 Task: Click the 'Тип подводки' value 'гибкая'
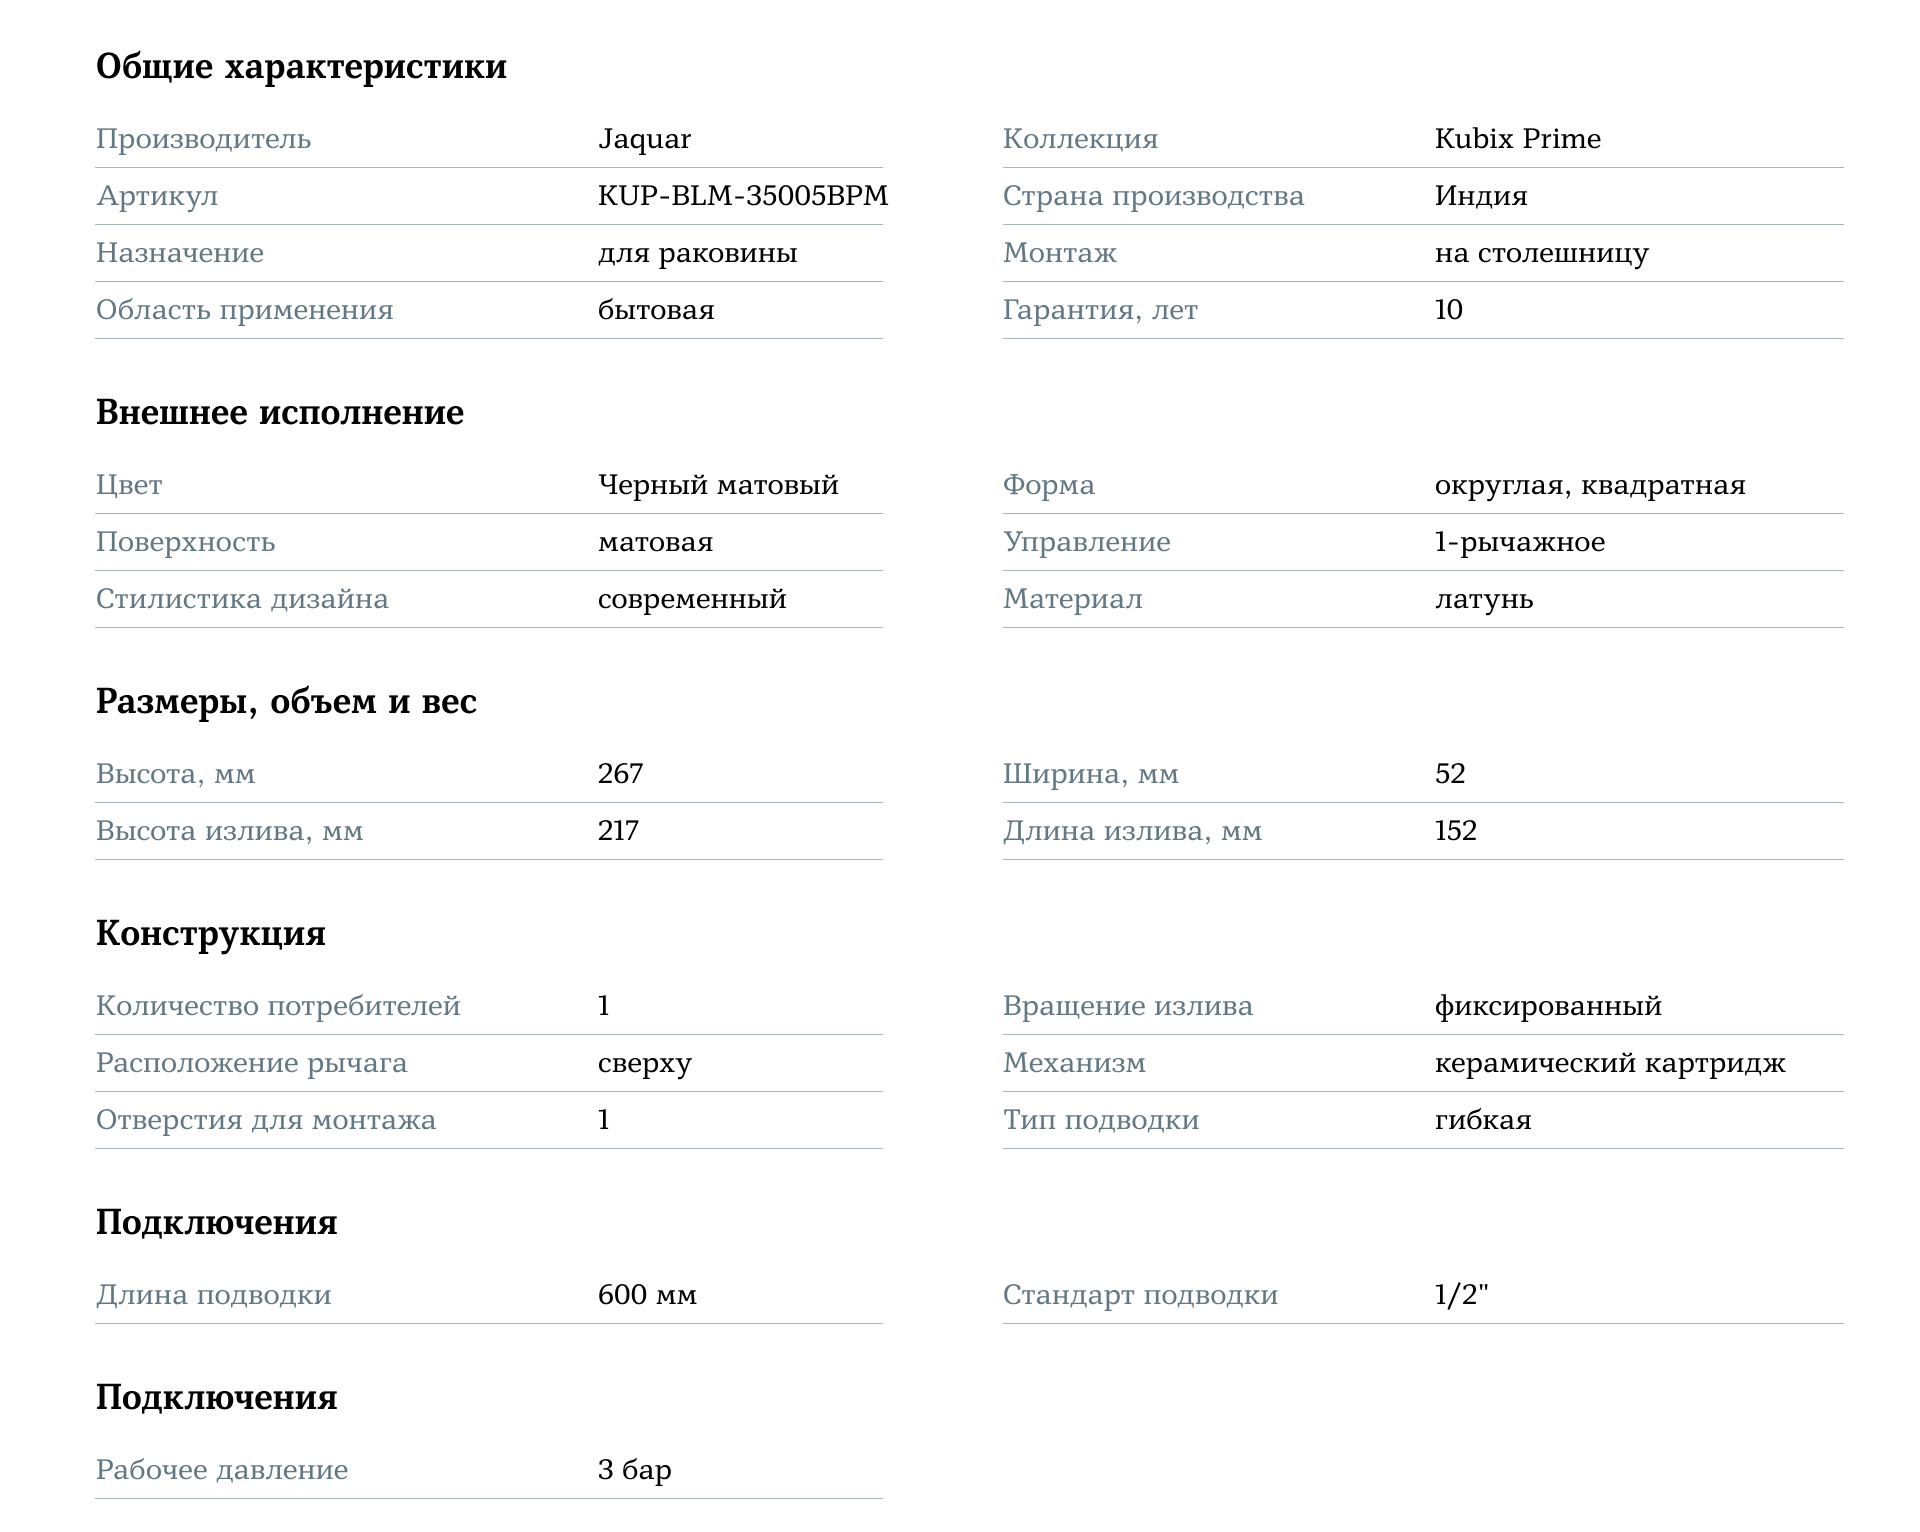1483,1120
